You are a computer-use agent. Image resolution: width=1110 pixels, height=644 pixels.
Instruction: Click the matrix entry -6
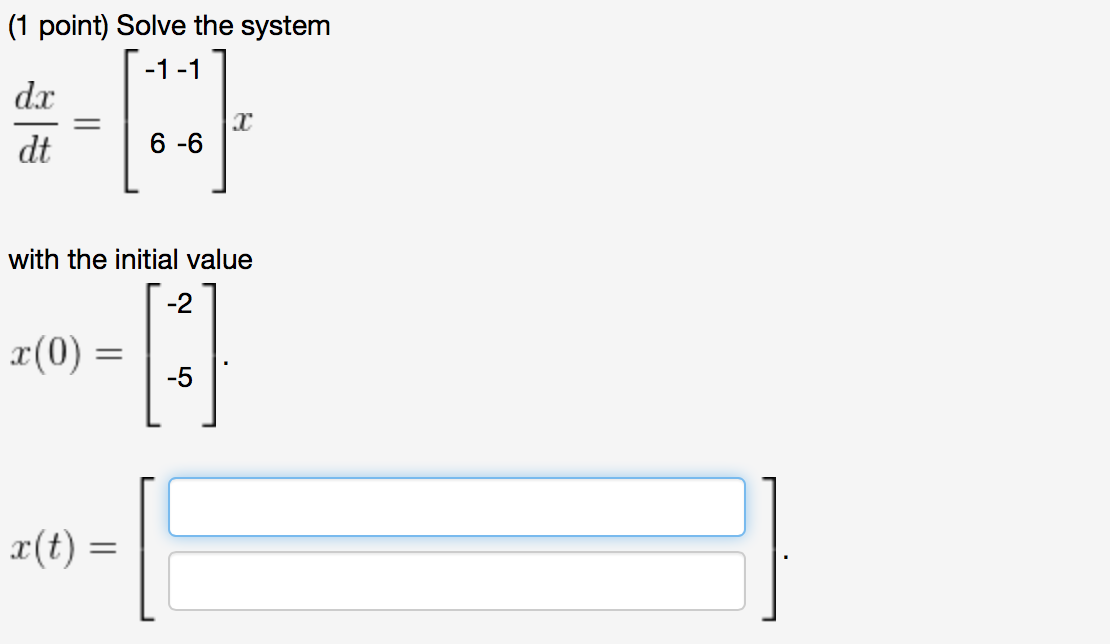tap(190, 144)
